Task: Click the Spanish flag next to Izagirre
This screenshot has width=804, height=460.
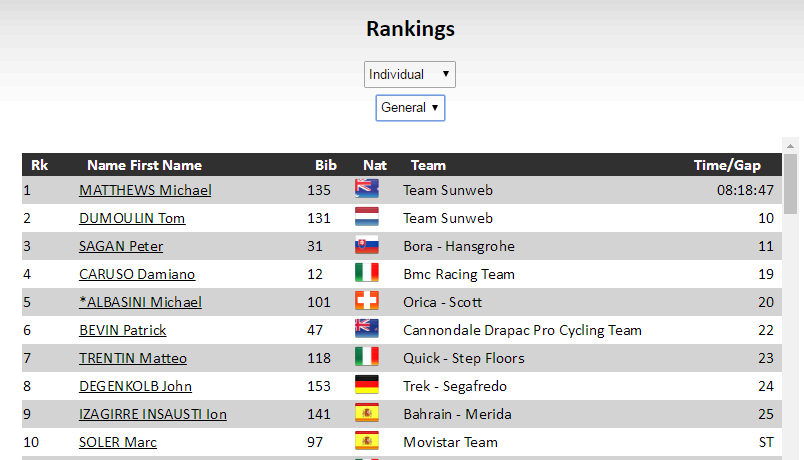Action: [366, 413]
